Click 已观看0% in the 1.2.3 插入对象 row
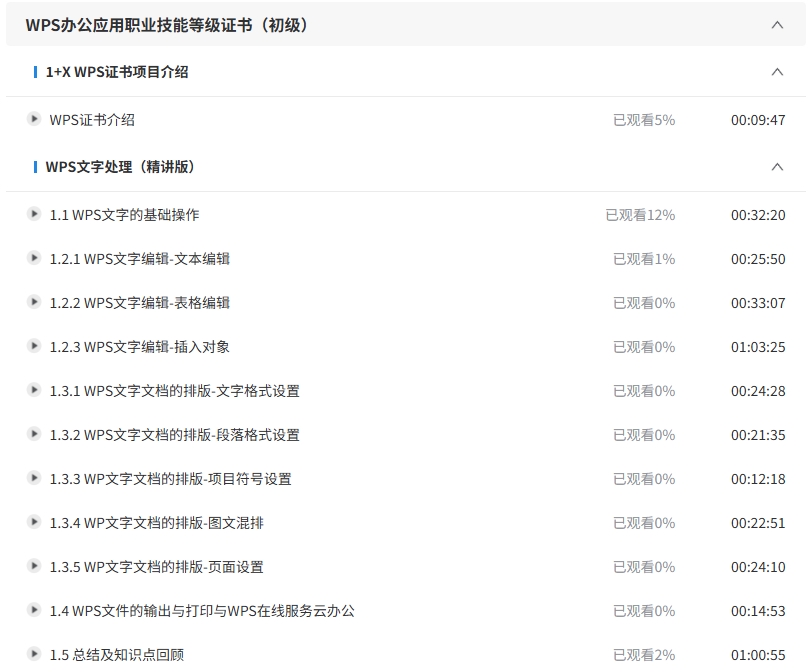This screenshot has width=810, height=672. pyautogui.click(x=644, y=347)
